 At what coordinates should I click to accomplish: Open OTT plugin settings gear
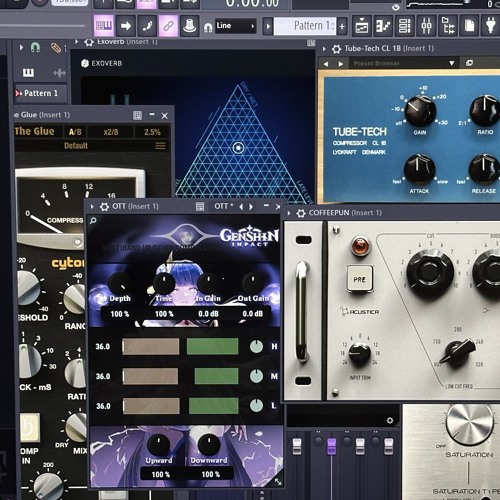click(x=104, y=207)
